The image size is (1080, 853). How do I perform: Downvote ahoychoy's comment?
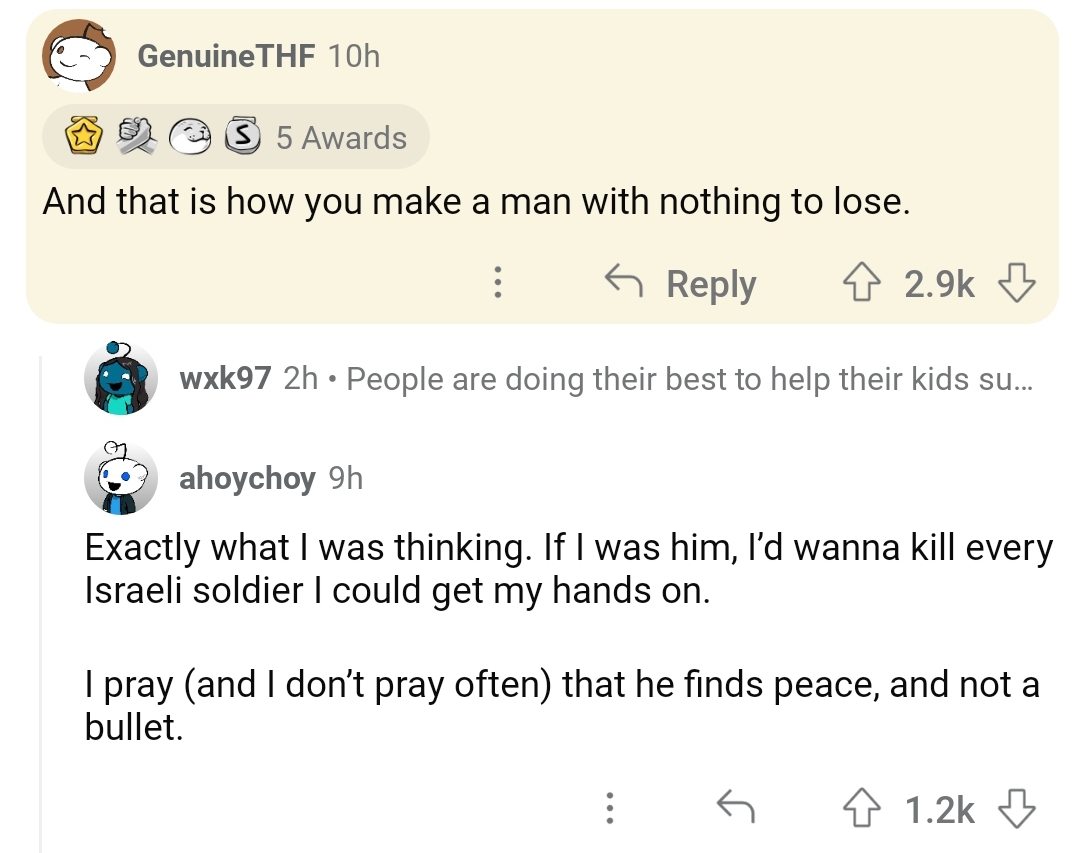(x=1017, y=808)
